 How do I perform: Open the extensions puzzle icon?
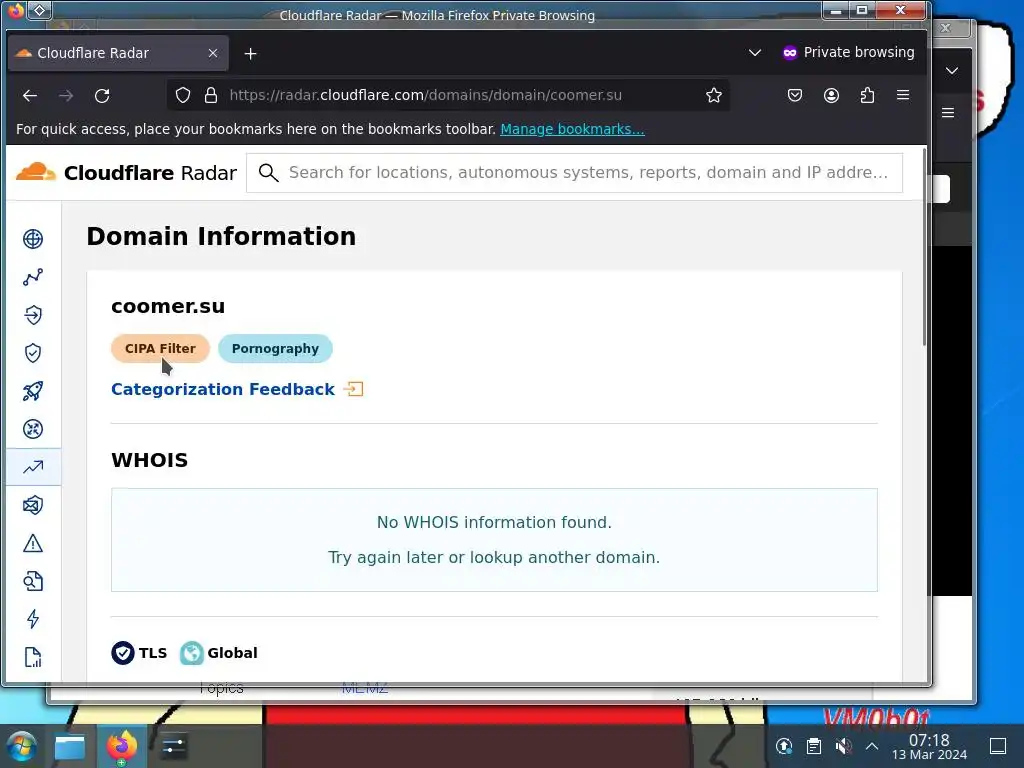tap(867, 95)
